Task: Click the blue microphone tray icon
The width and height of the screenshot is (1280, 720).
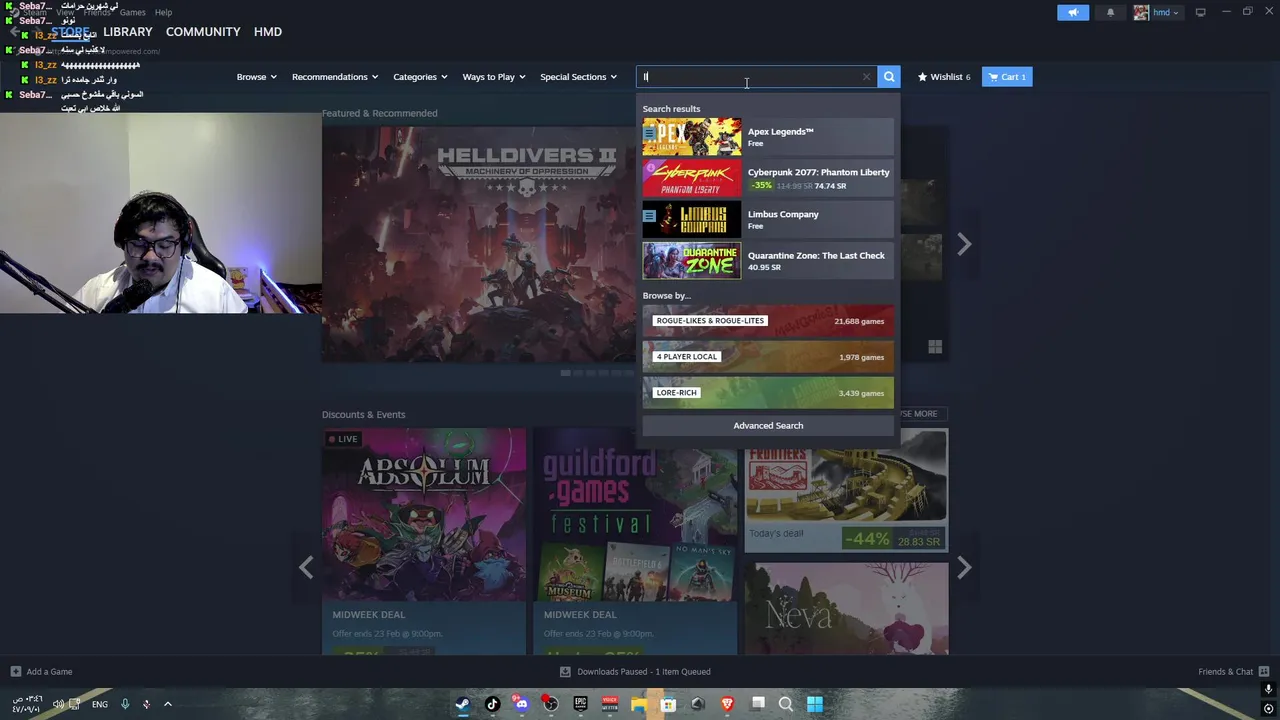Action: tap(125, 704)
